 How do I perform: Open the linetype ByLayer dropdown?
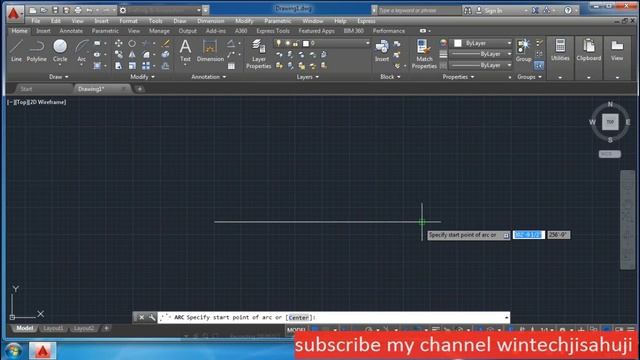coord(481,65)
